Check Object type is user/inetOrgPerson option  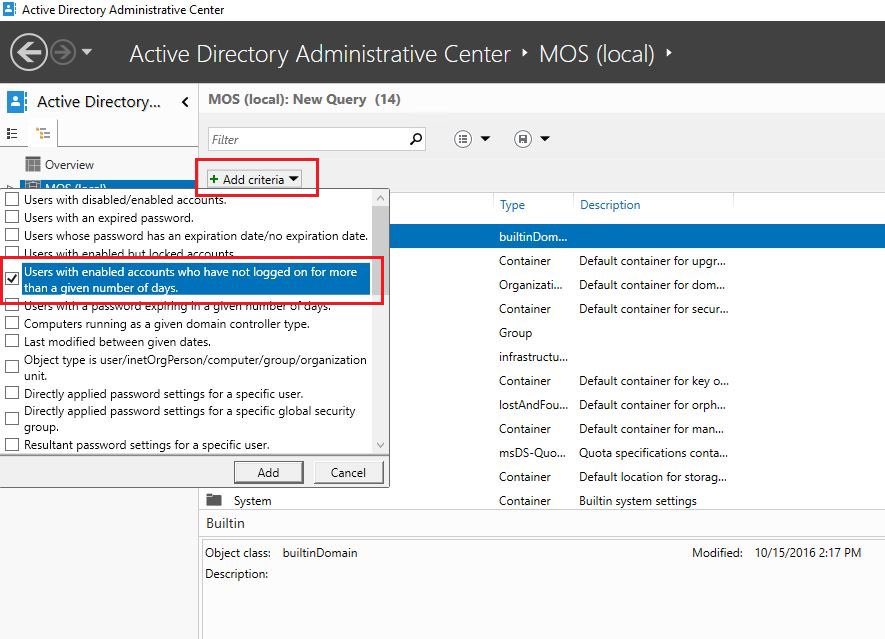12,367
